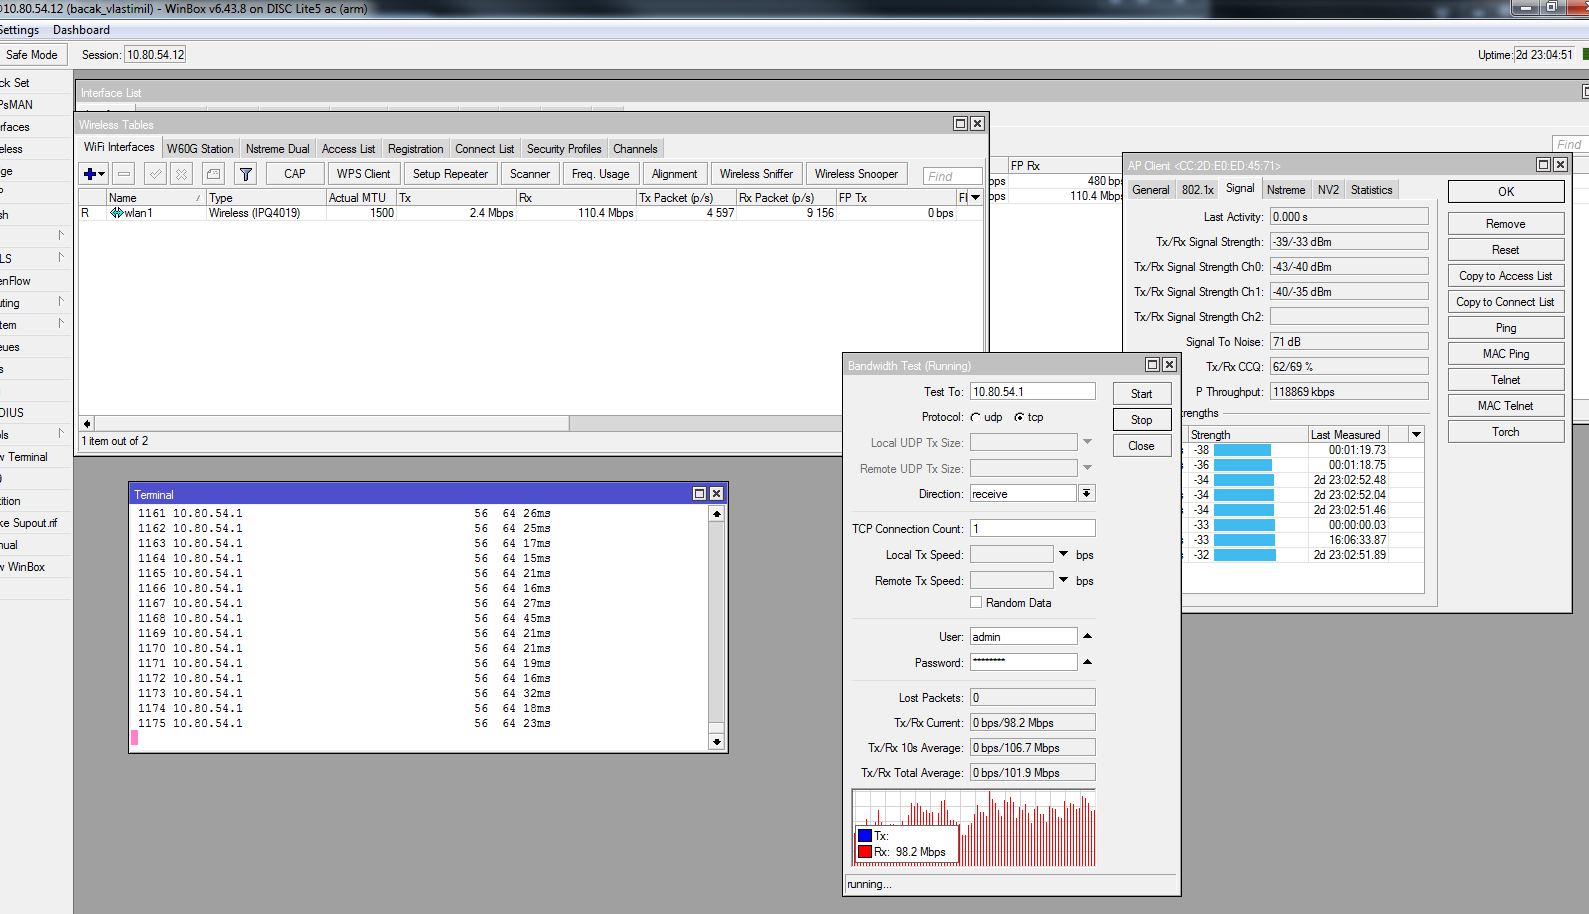Click the -38 signal strength bar
Image resolution: width=1589 pixels, height=914 pixels.
point(1242,450)
